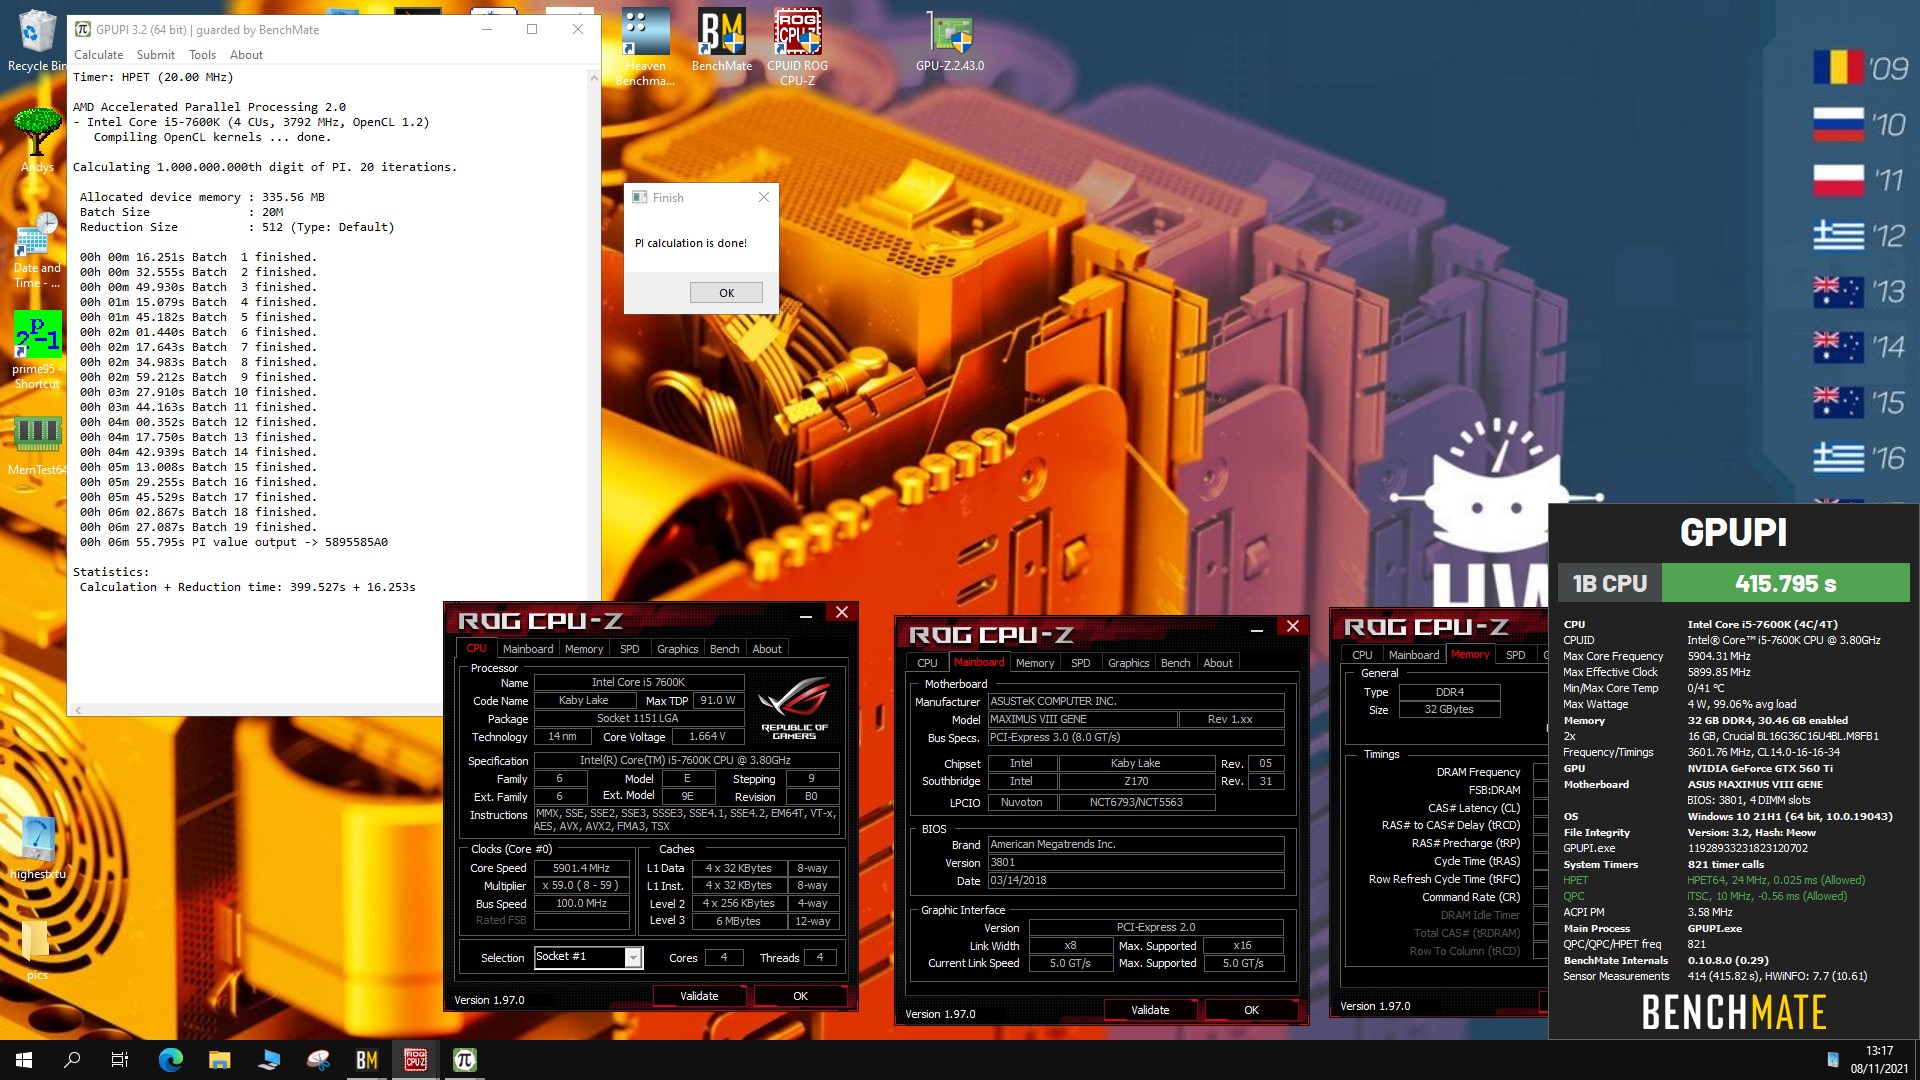1920x1080 pixels.
Task: Expand the Socket #1 selection dropdown
Action: pos(633,958)
